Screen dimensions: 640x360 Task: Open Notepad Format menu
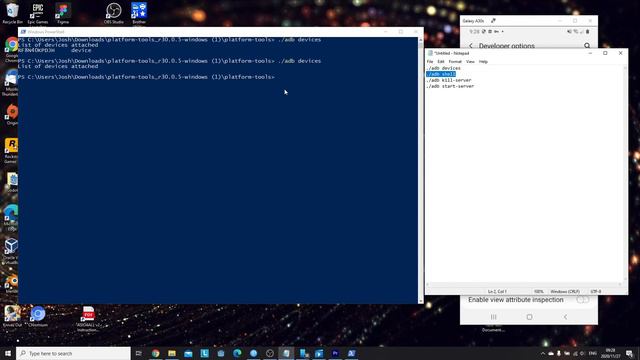click(455, 62)
